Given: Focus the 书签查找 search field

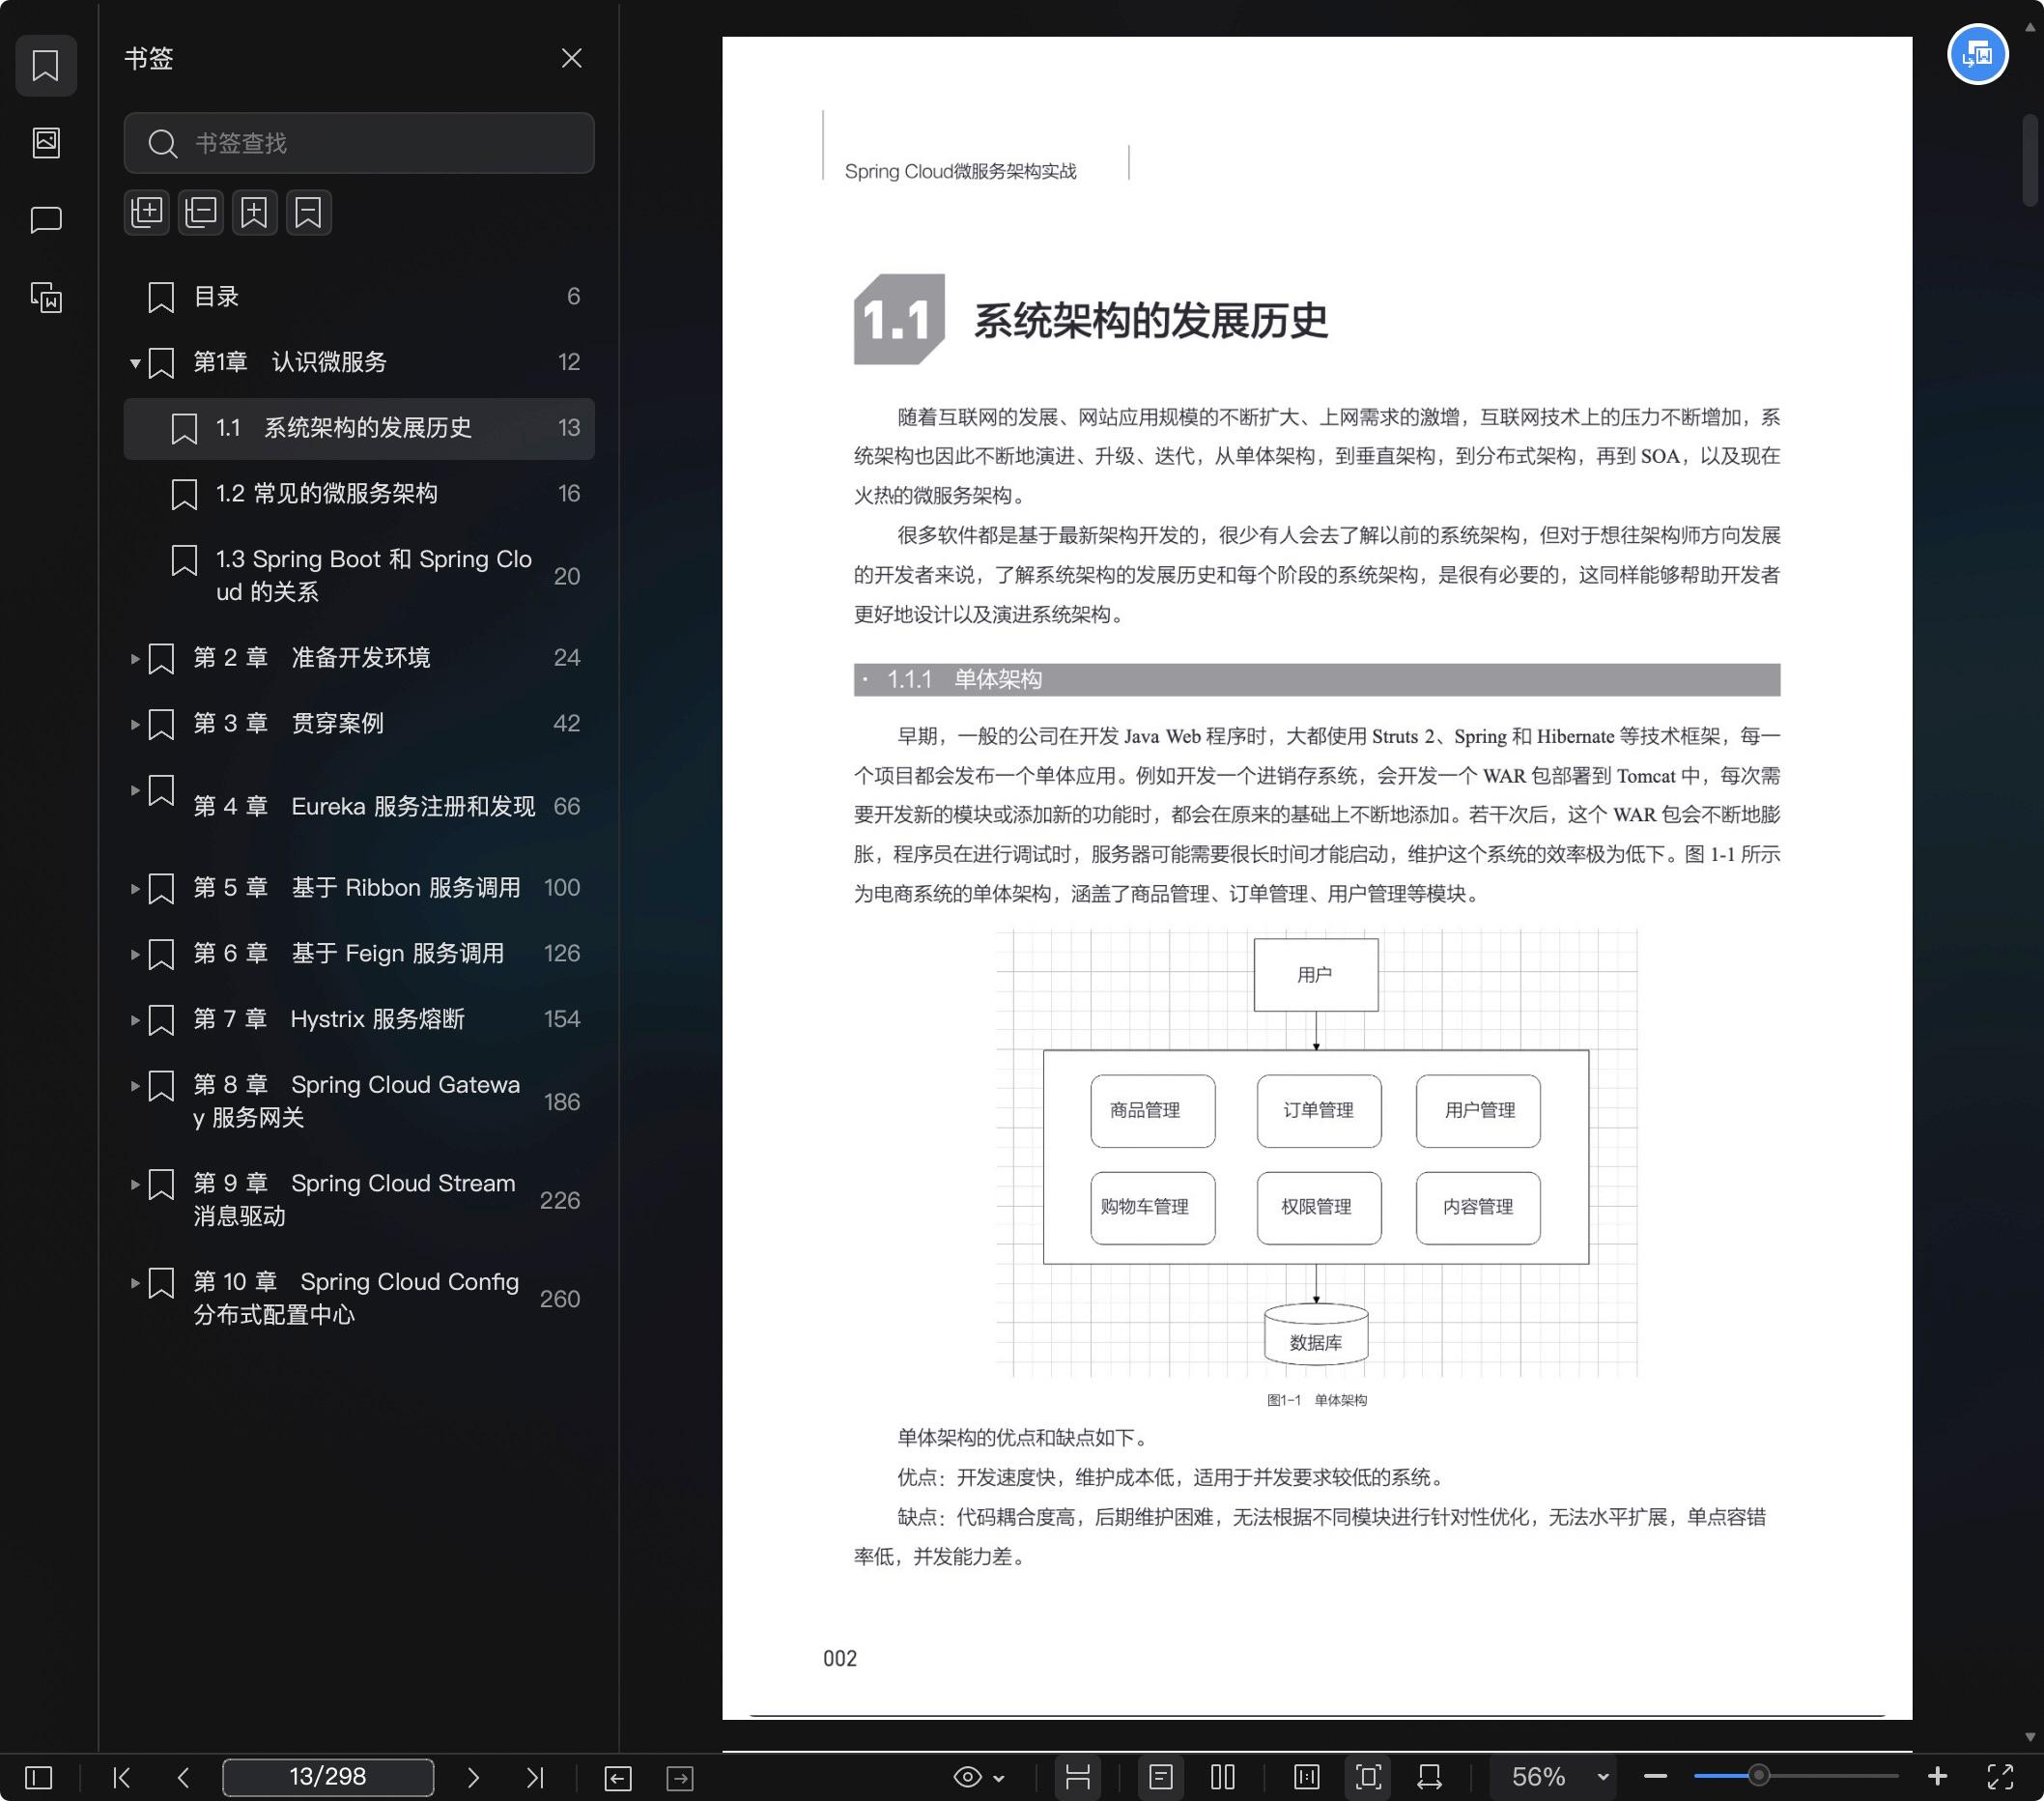Looking at the screenshot, I should tap(359, 143).
